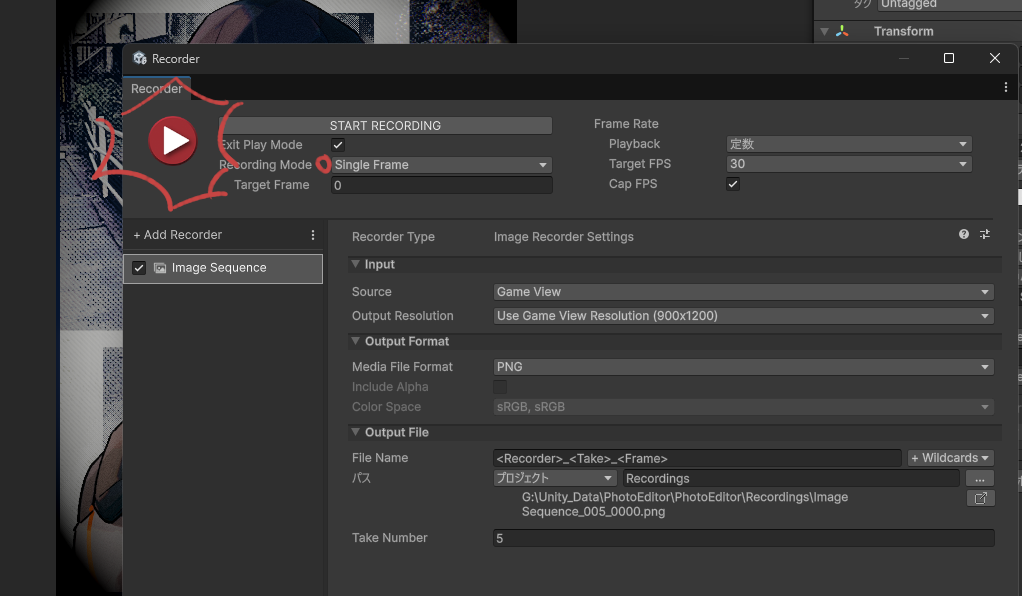Collapse the Output Format section
Screen dimensions: 1022x596
click(x=356, y=341)
